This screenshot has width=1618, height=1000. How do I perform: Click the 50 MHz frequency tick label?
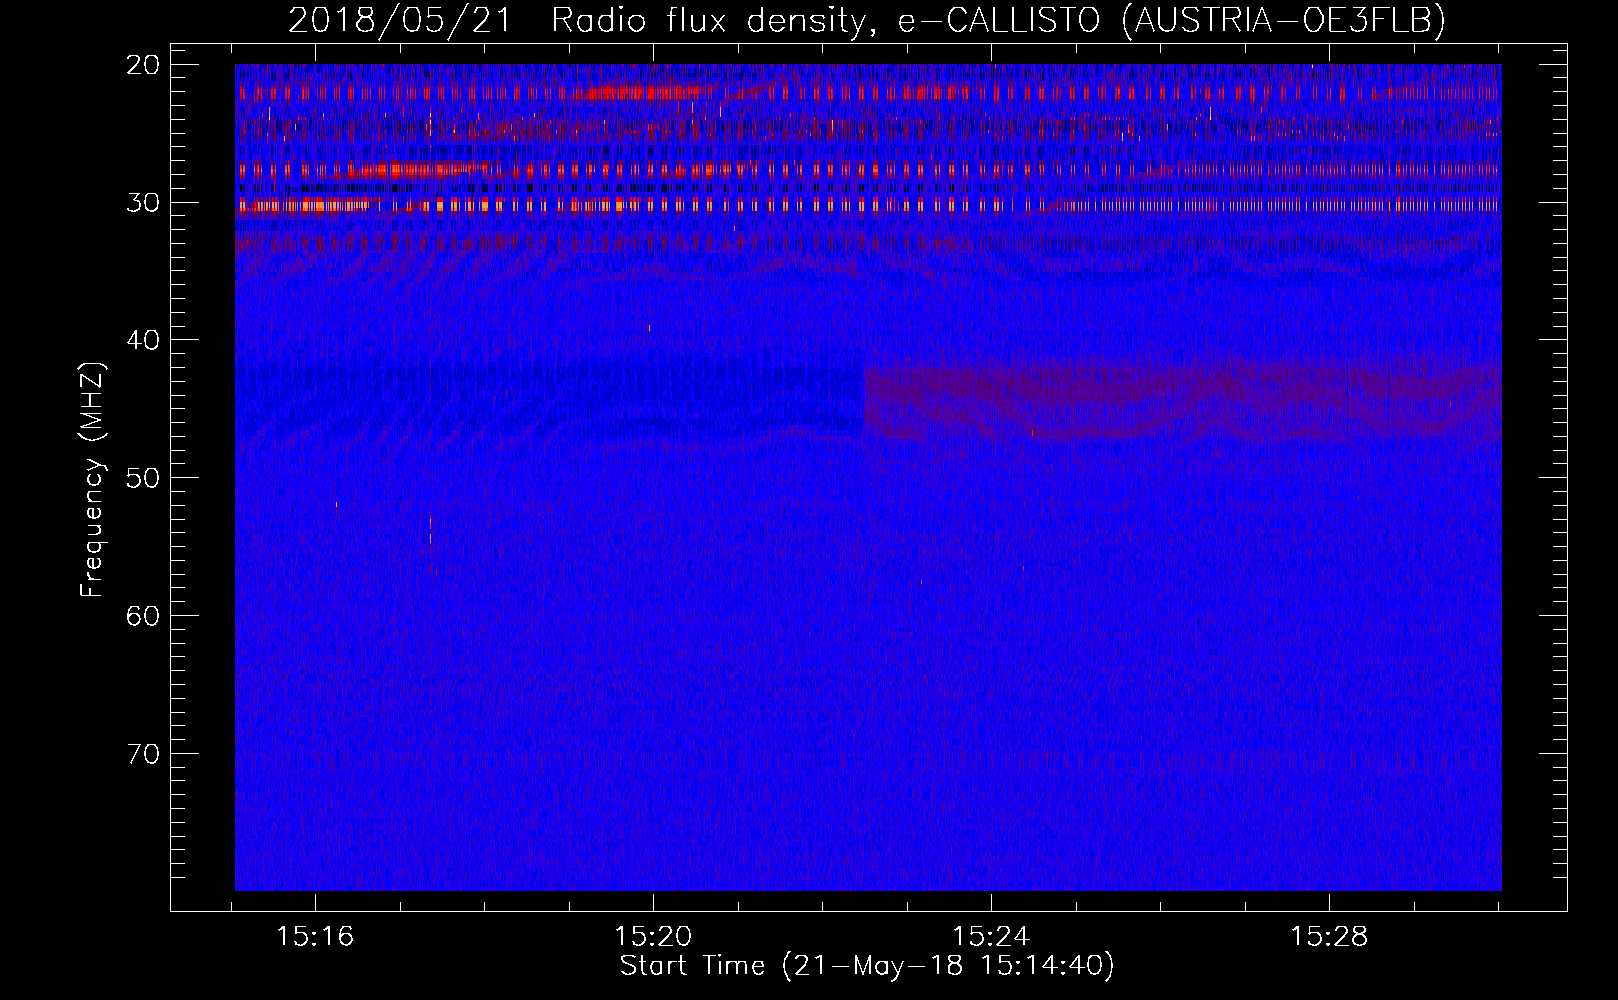point(144,477)
